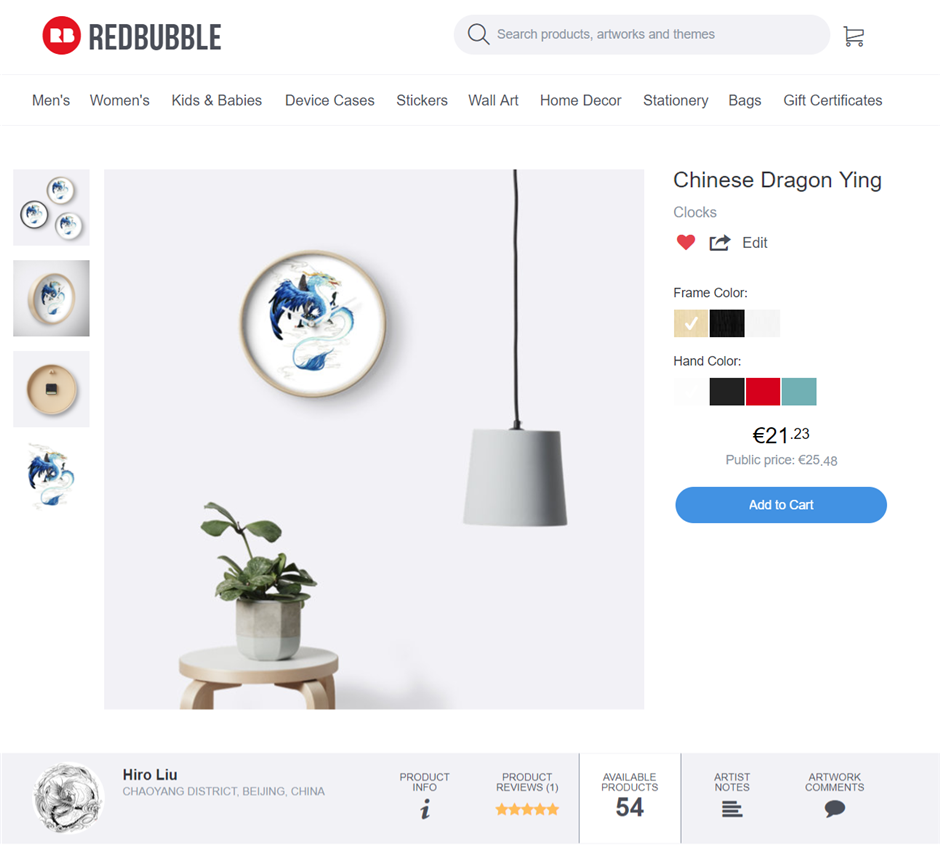
Task: Click Hiro Liu artist avatar
Action: [68, 798]
